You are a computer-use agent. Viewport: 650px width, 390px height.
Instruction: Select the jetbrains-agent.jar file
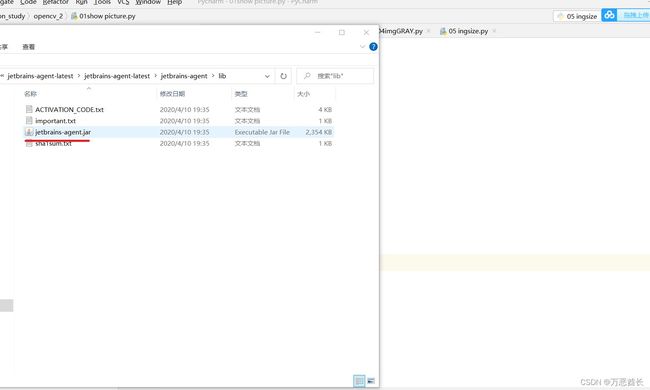tap(63, 132)
